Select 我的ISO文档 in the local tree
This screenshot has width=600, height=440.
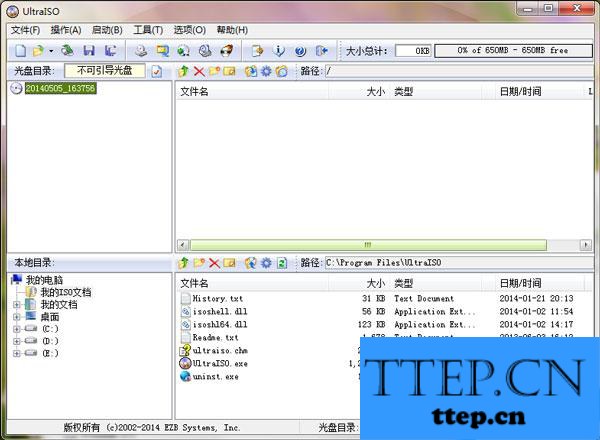tap(66, 292)
